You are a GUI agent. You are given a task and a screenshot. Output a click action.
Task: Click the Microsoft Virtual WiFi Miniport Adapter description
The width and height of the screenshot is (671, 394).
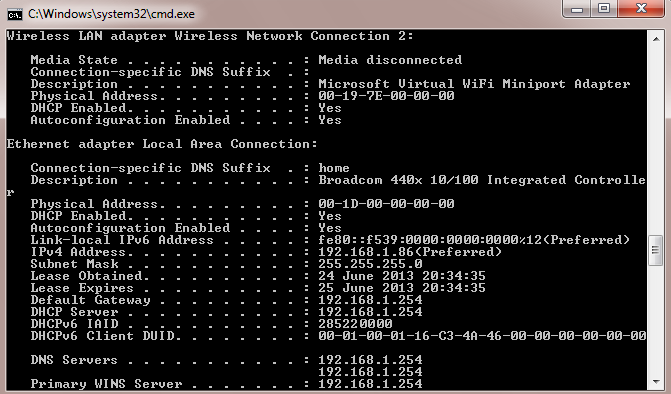click(474, 84)
